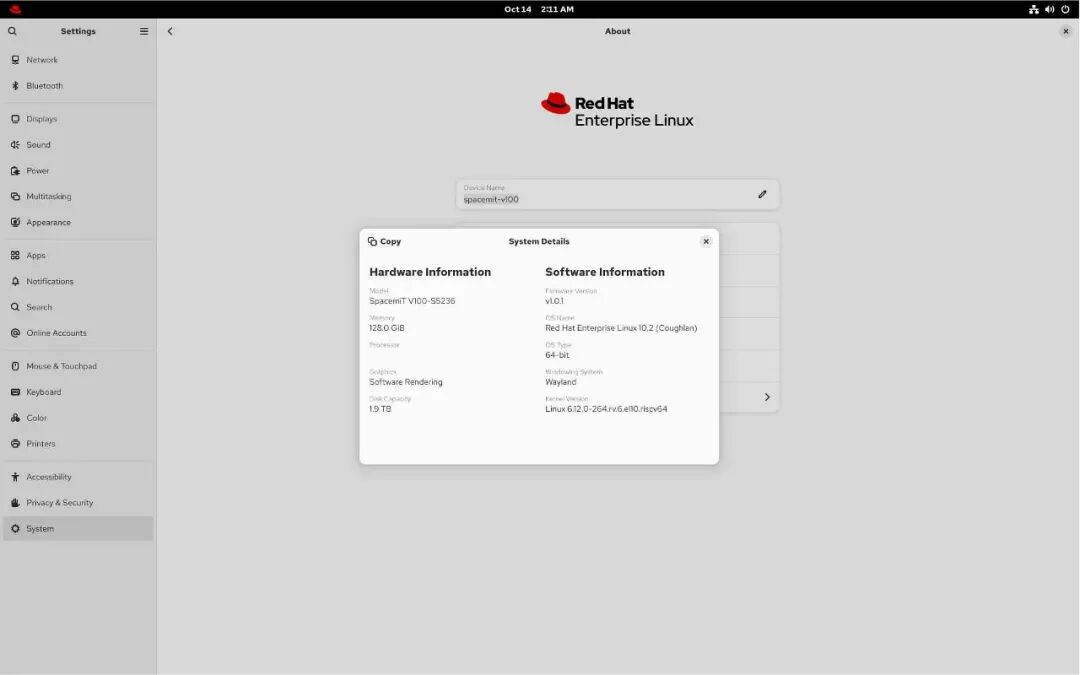The height and width of the screenshot is (675, 1080).
Task: Select Keyboard label in sidebar
Action: [x=44, y=392]
